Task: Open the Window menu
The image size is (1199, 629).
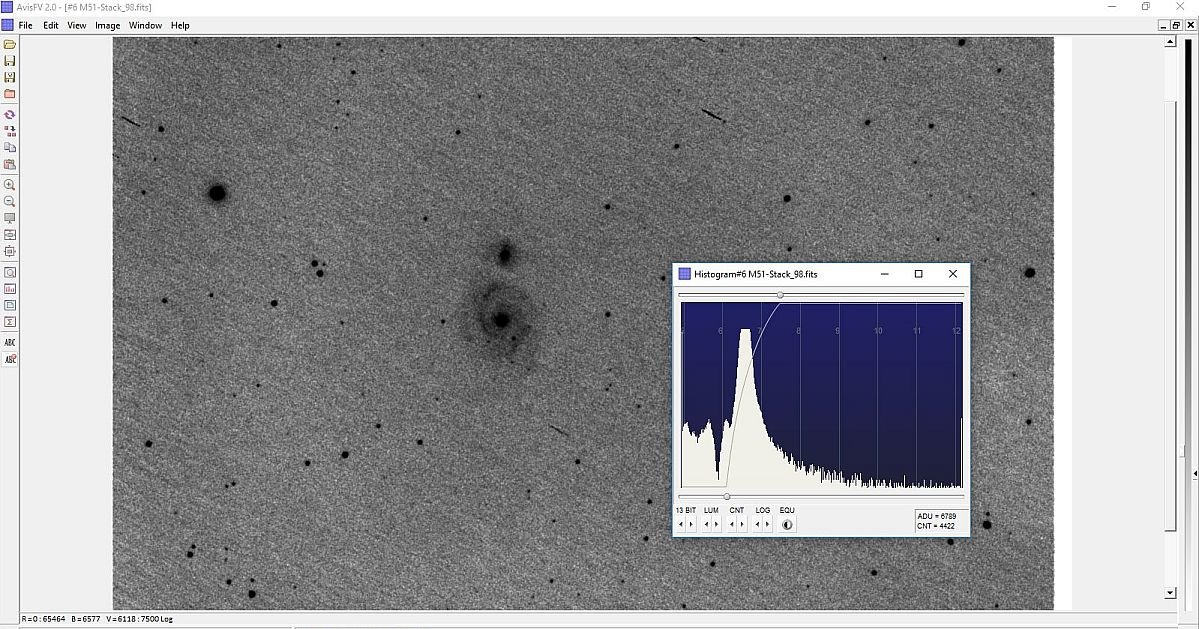Action: (x=145, y=25)
